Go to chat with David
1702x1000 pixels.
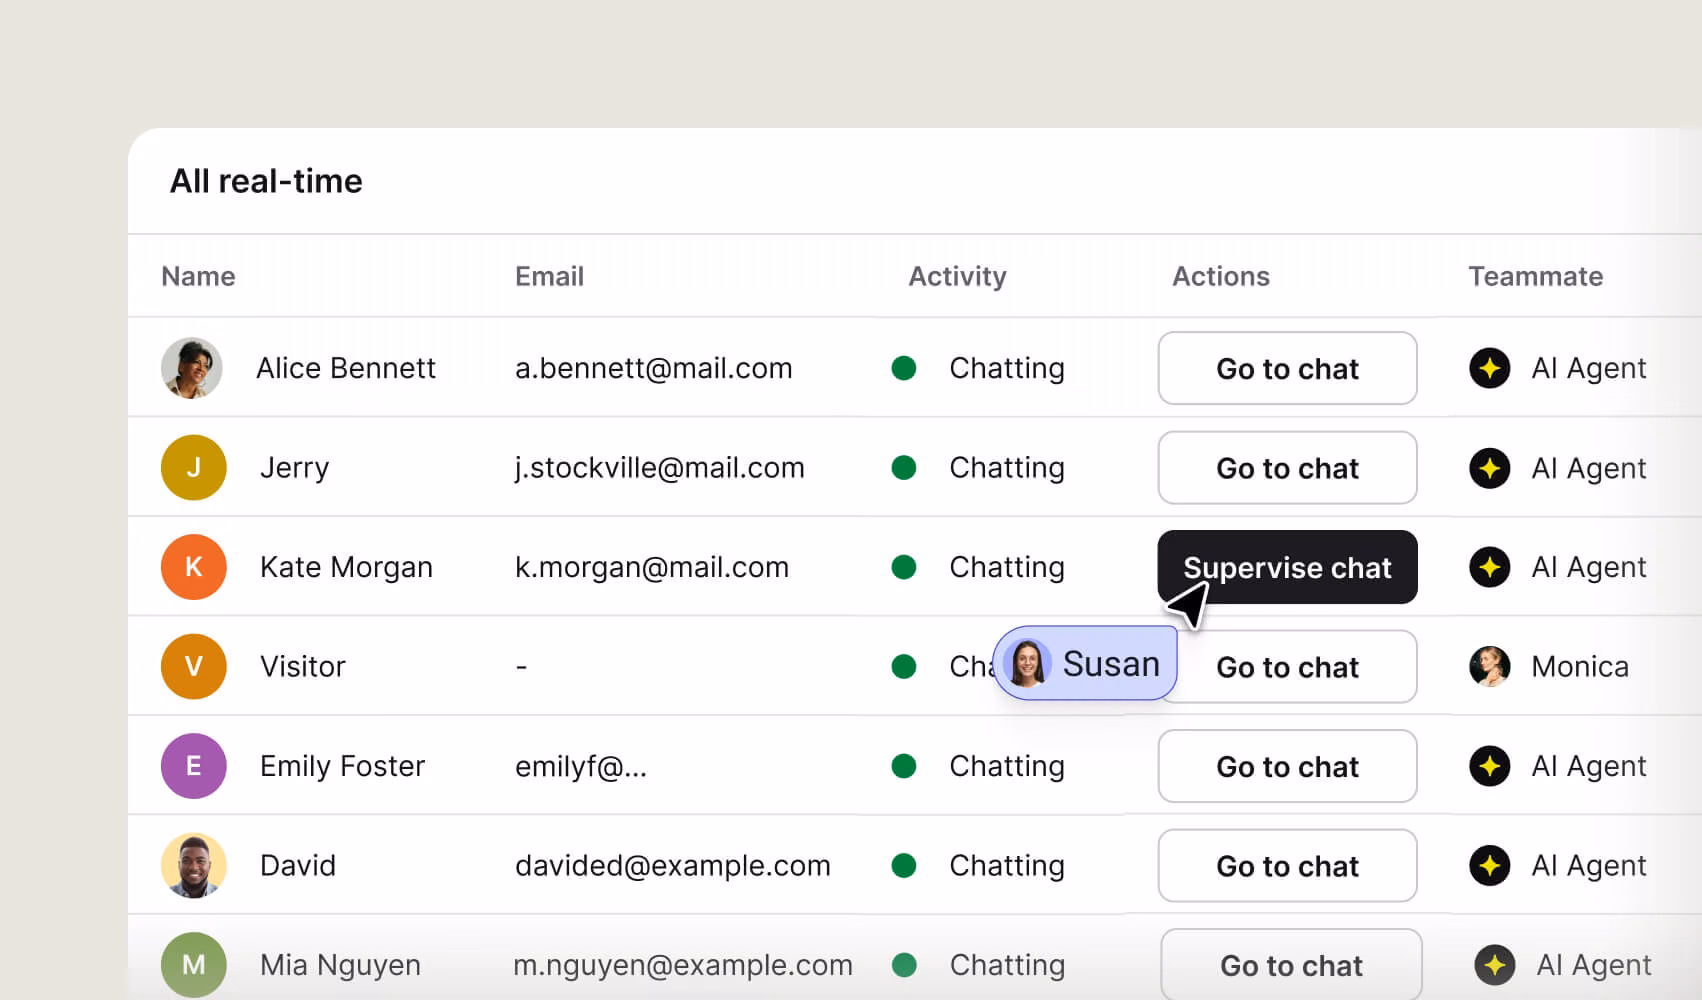point(1287,865)
